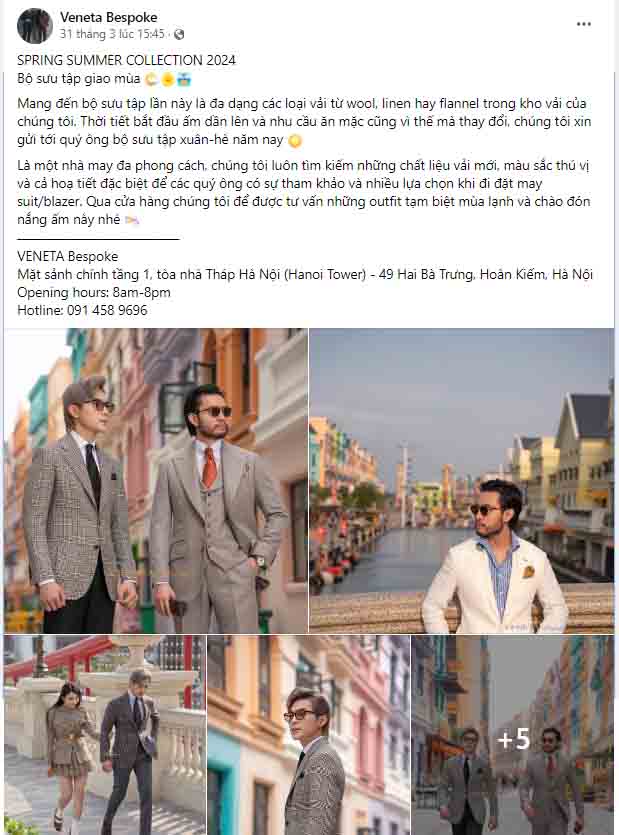Click the moon emoji in the collection subtitle
Viewport: 619px width, 835px height.
152,79
